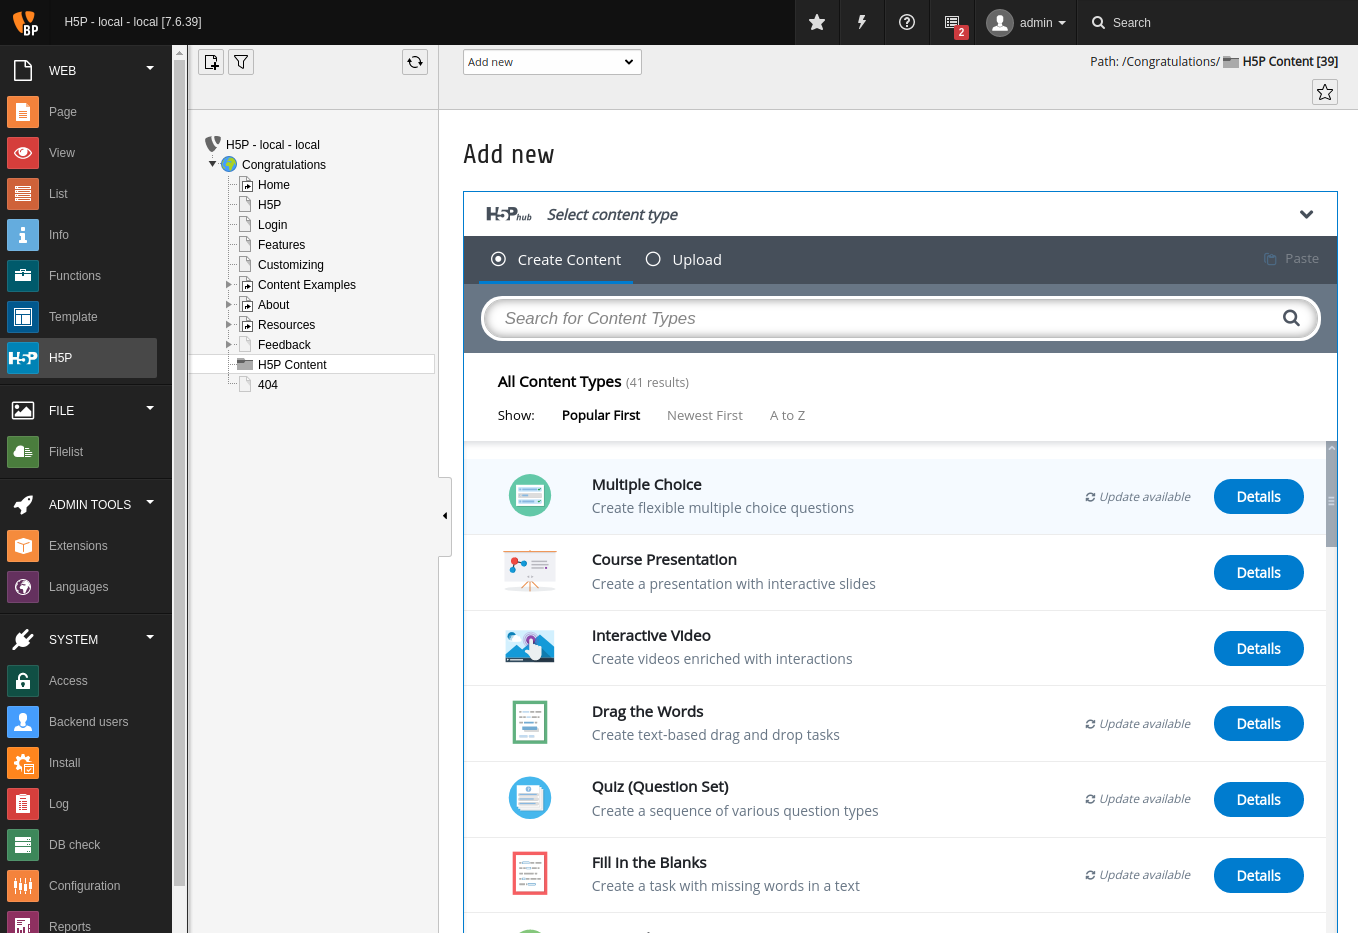The height and width of the screenshot is (933, 1358).
Task: Open the Functions module icon
Action: click(x=23, y=276)
